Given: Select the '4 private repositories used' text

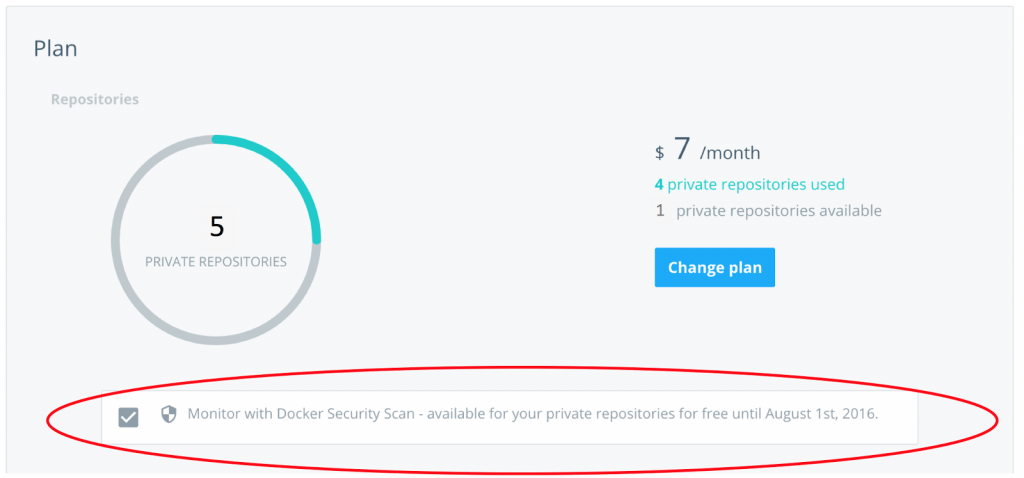Looking at the screenshot, I should point(749,184).
